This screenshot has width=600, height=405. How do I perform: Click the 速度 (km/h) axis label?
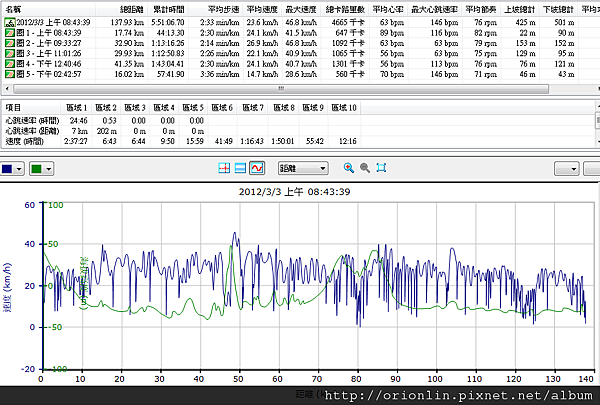tap(7, 287)
